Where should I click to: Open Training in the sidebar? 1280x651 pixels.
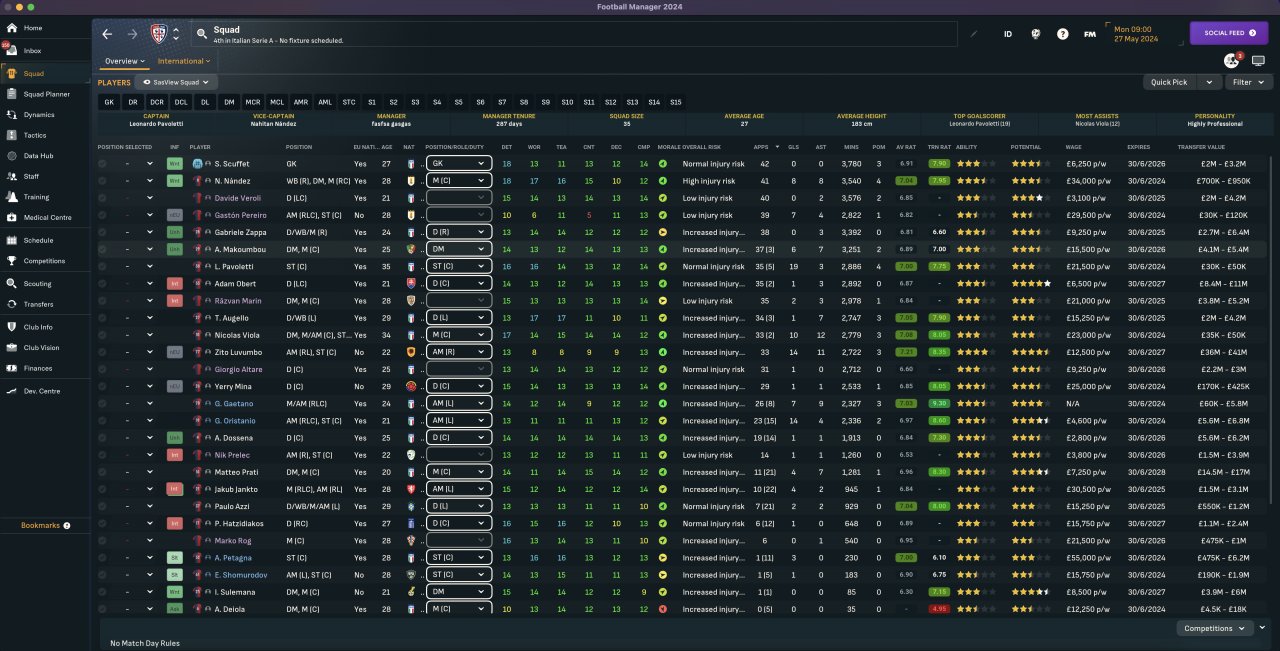coord(46,197)
